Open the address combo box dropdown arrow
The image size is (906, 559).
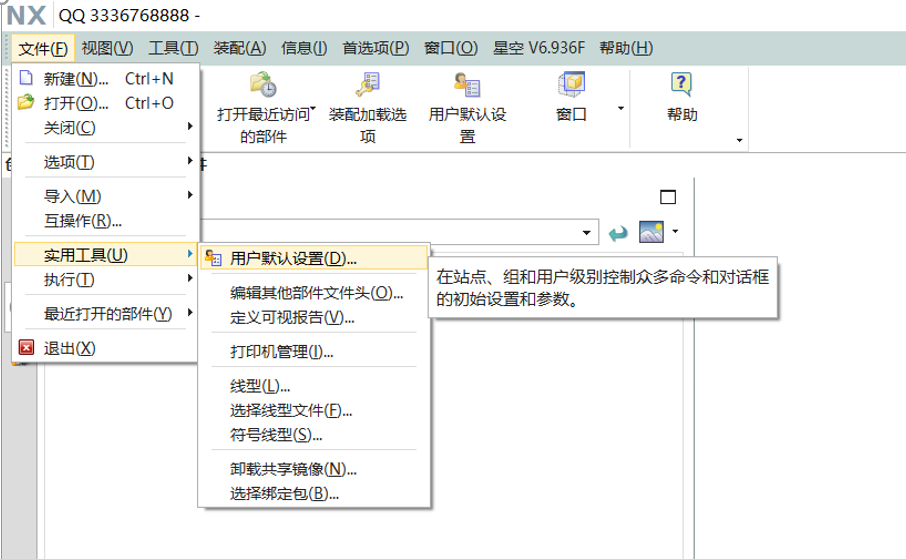586,233
